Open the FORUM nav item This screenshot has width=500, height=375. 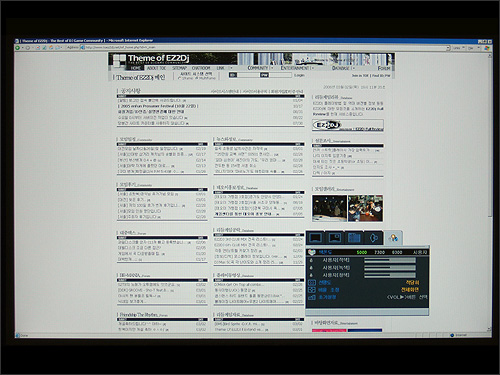[x=384, y=68]
